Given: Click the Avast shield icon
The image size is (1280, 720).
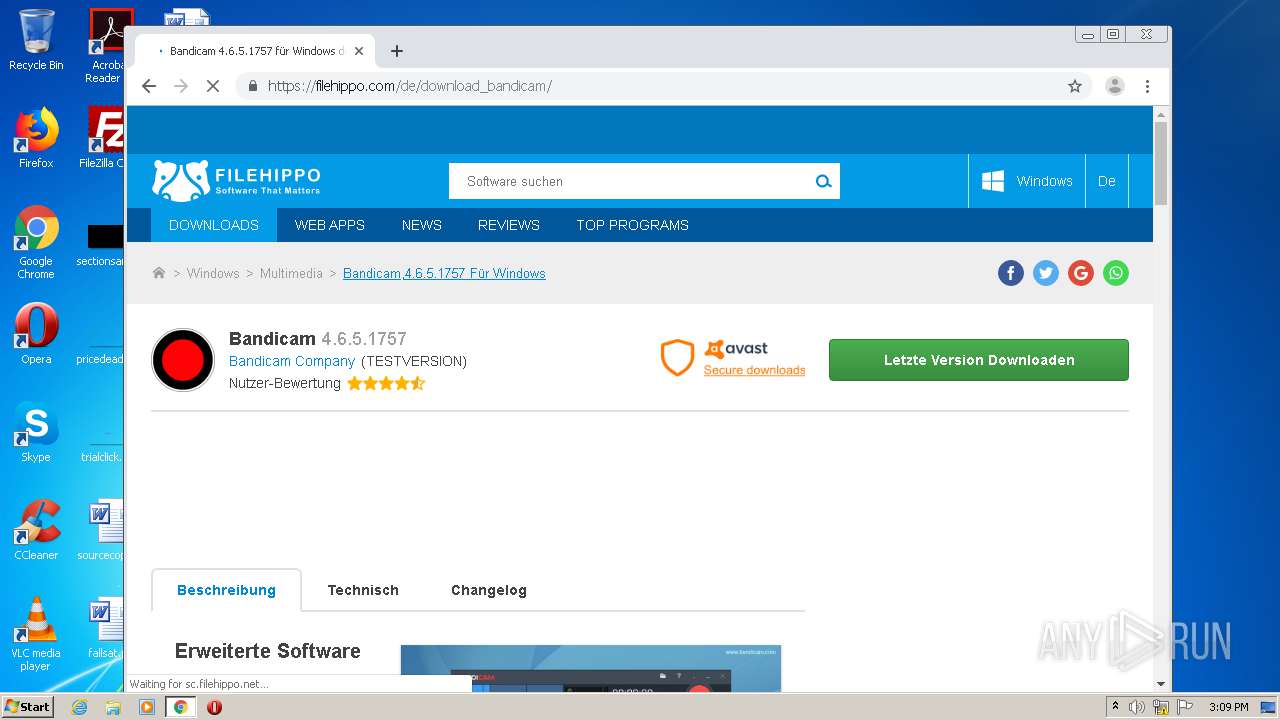Looking at the screenshot, I should (x=677, y=358).
